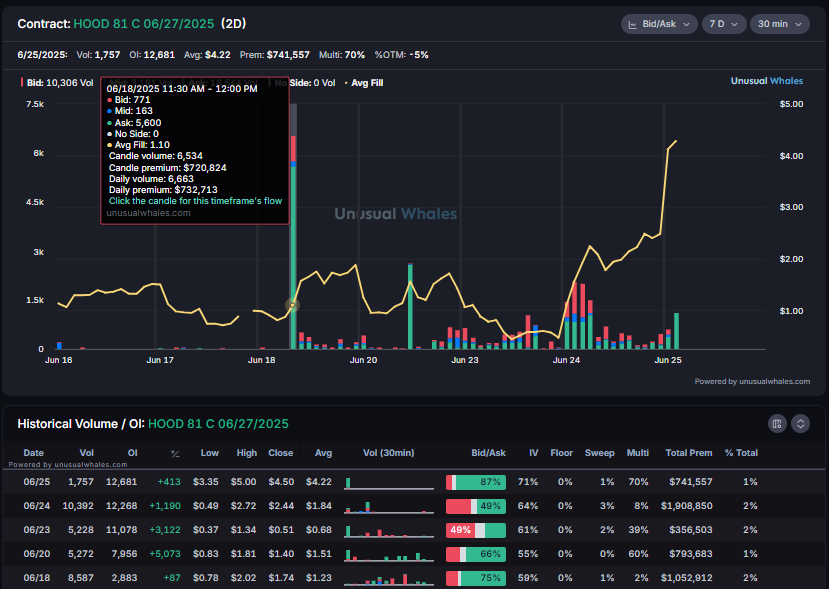Image resolution: width=829 pixels, height=589 pixels.
Task: Click the 66% bid/ask bar in the 06/20 row
Action: (x=476, y=554)
